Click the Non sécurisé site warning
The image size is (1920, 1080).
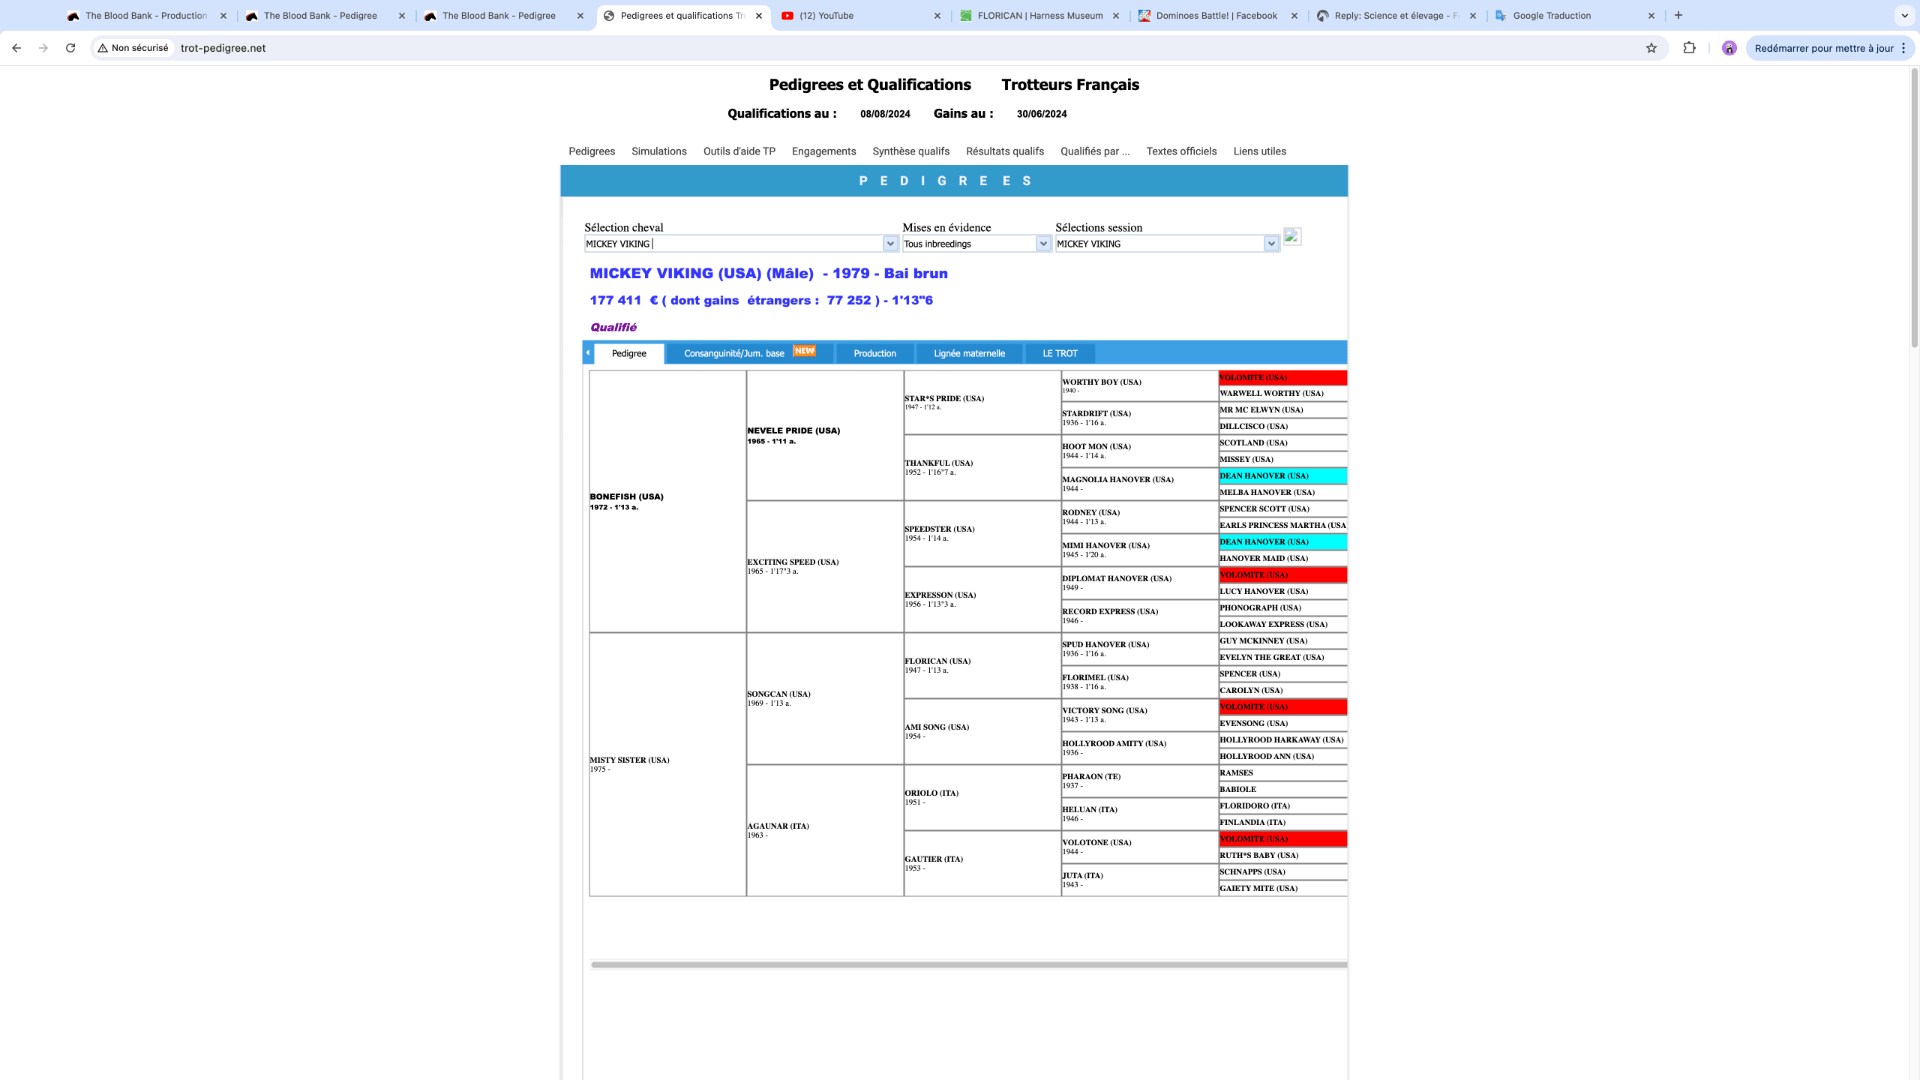pyautogui.click(x=133, y=48)
